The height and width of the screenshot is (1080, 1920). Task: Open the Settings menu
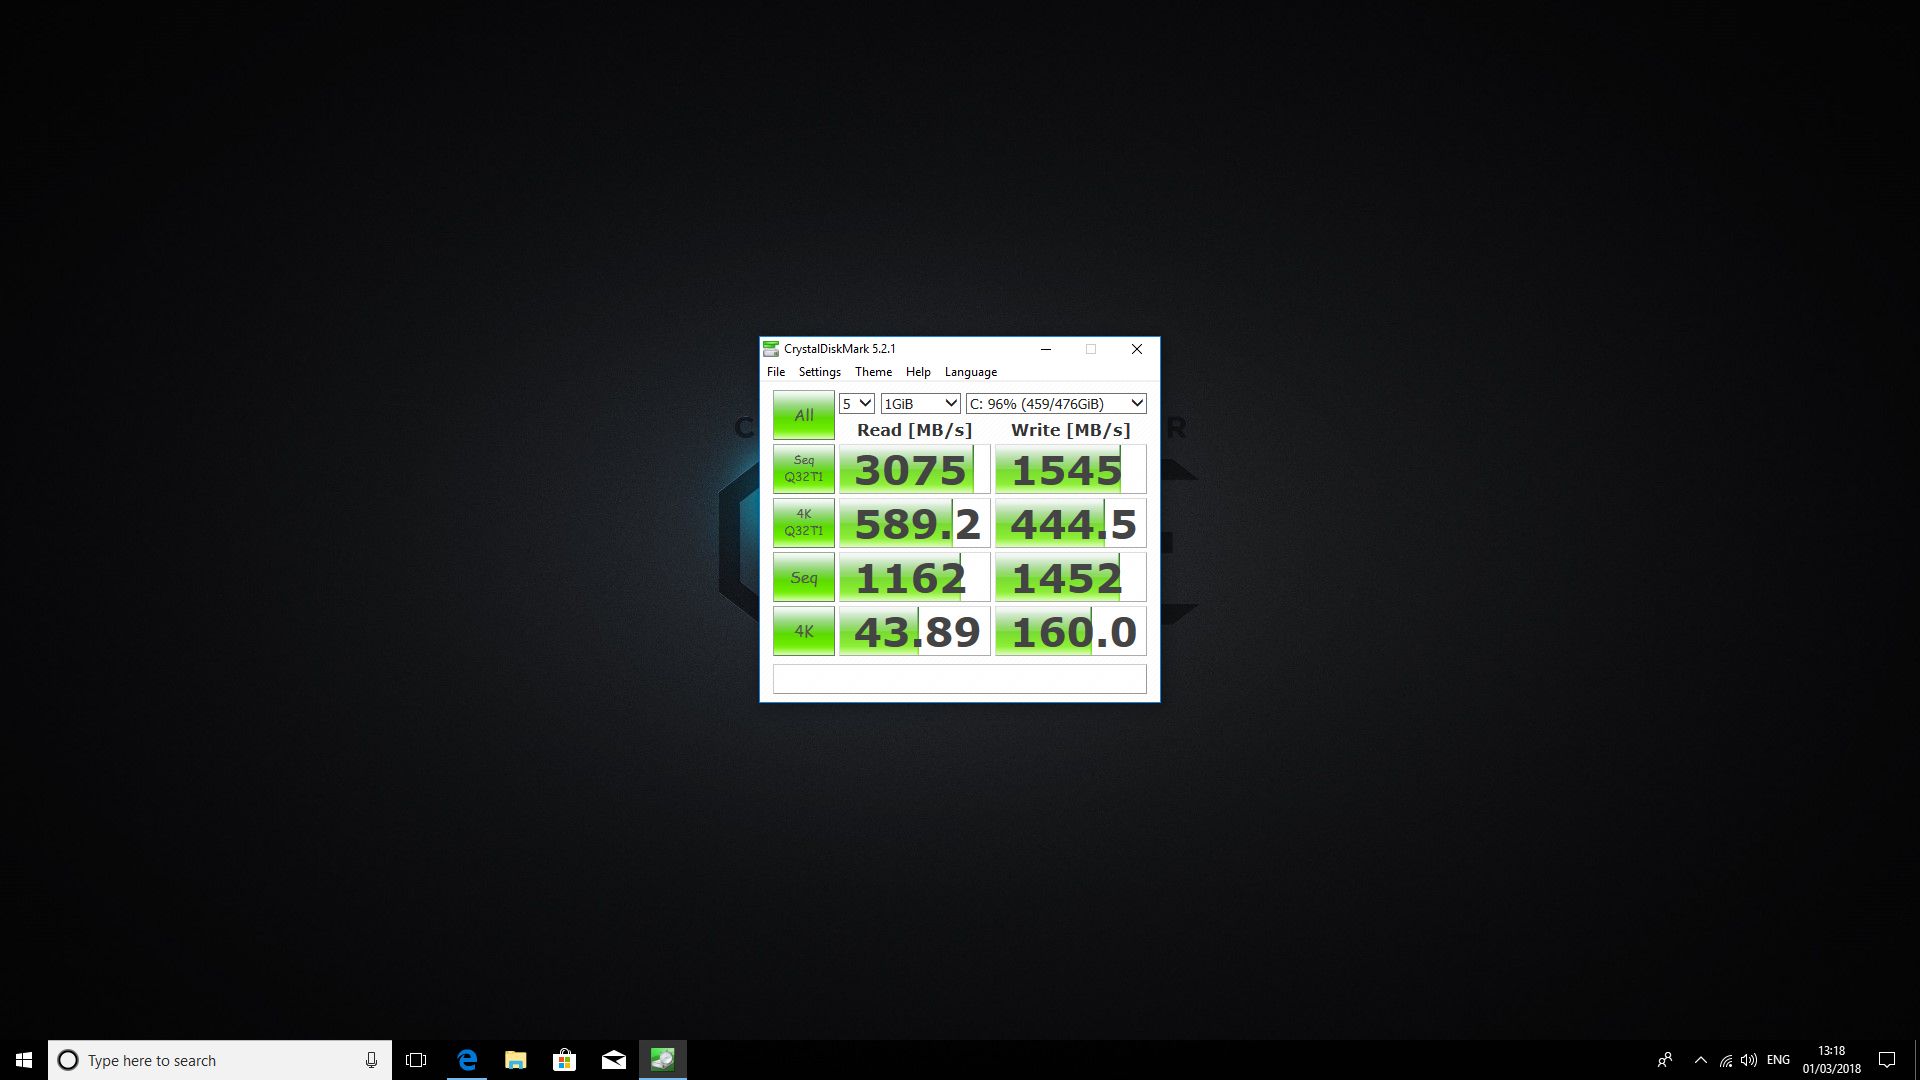click(x=819, y=372)
